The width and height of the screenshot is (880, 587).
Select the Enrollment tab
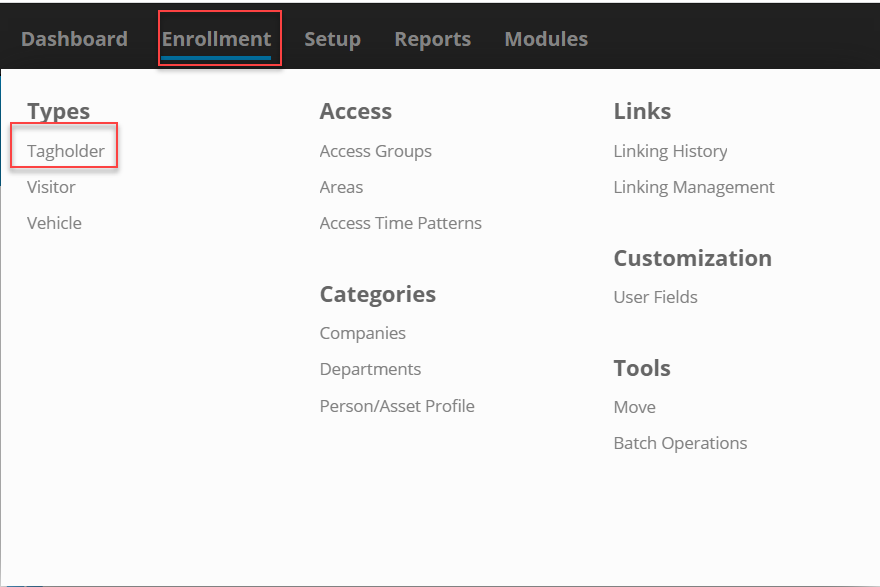pyautogui.click(x=217, y=39)
